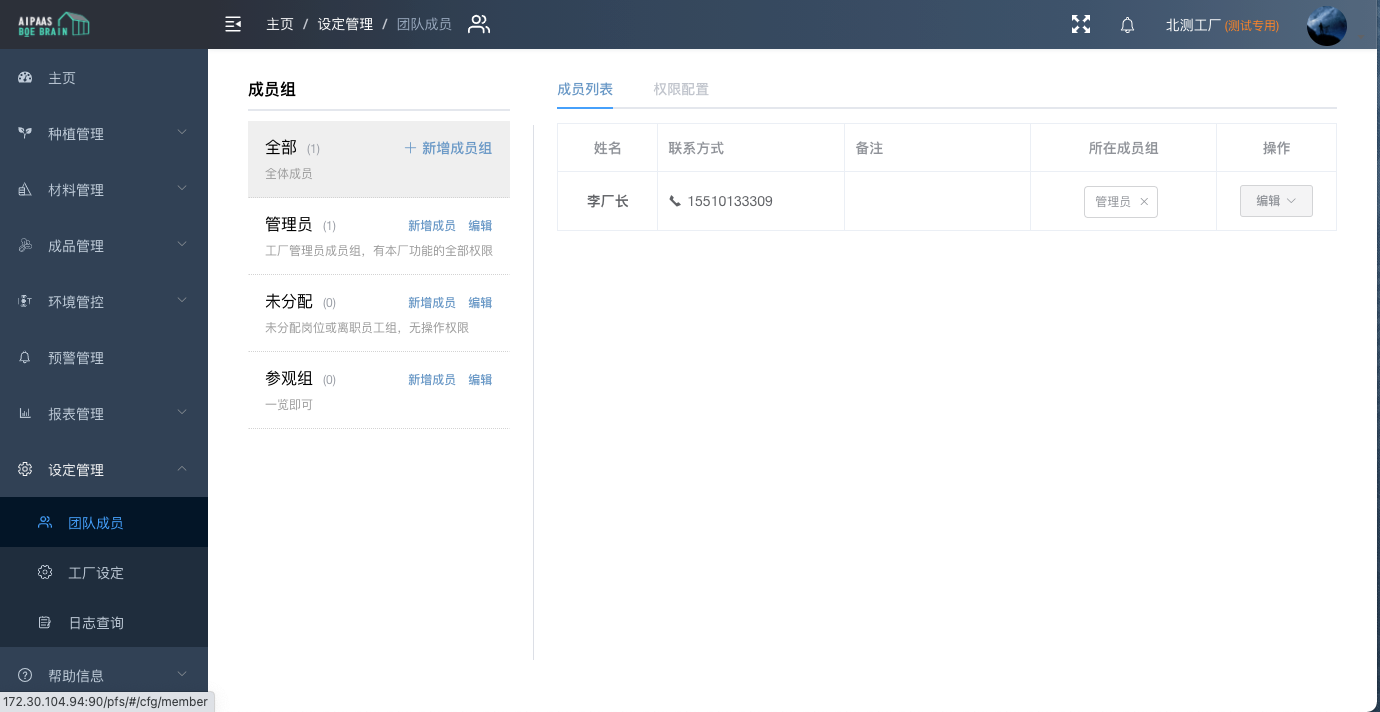Open the 编辑 dropdown for 李厂长
The image size is (1380, 712).
(1276, 201)
